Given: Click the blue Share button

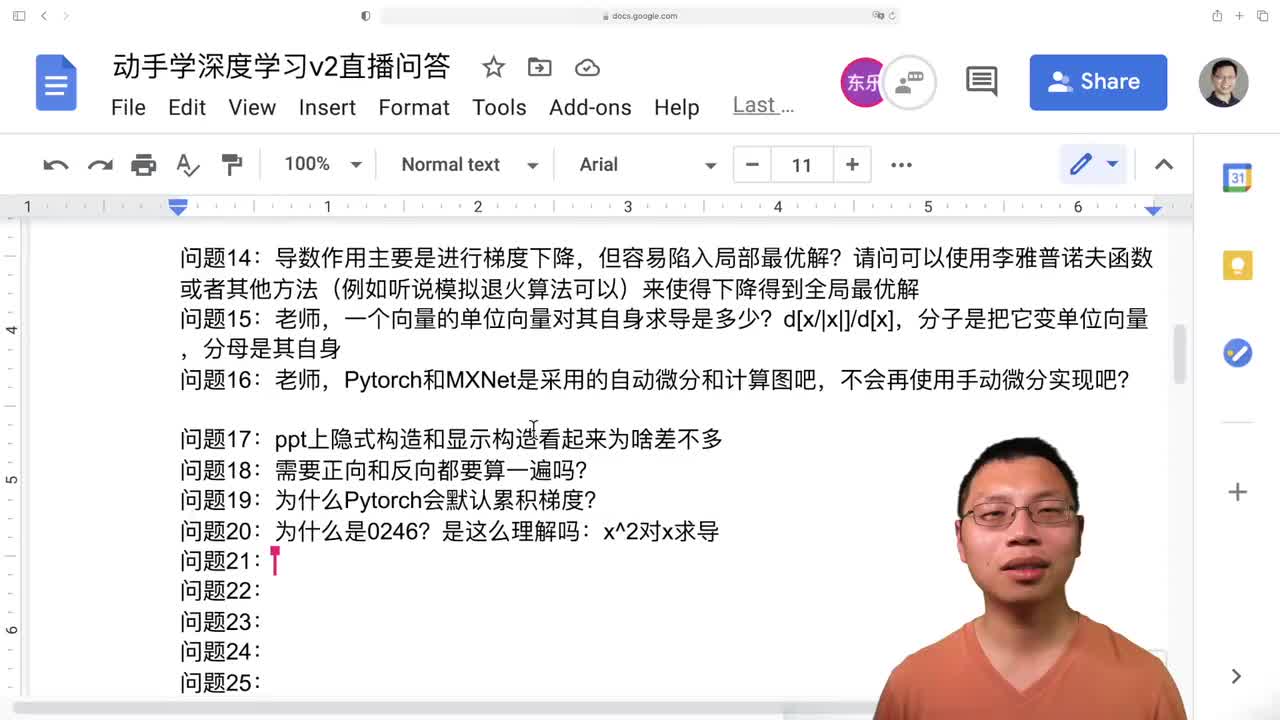Looking at the screenshot, I should 1098,82.
